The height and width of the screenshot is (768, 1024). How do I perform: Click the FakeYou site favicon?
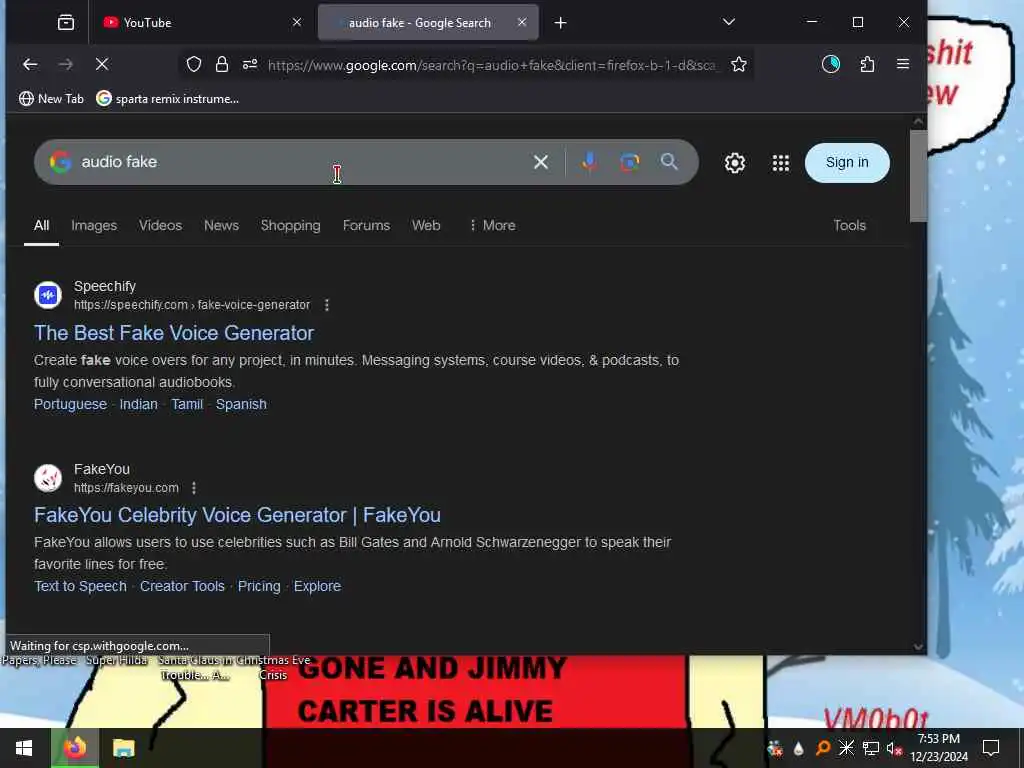pyautogui.click(x=48, y=478)
